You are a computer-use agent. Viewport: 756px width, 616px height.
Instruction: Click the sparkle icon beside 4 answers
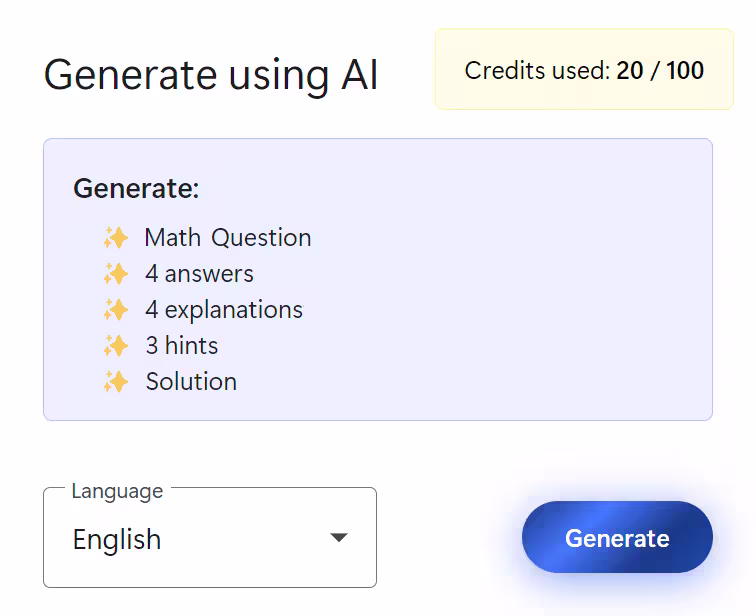click(116, 274)
